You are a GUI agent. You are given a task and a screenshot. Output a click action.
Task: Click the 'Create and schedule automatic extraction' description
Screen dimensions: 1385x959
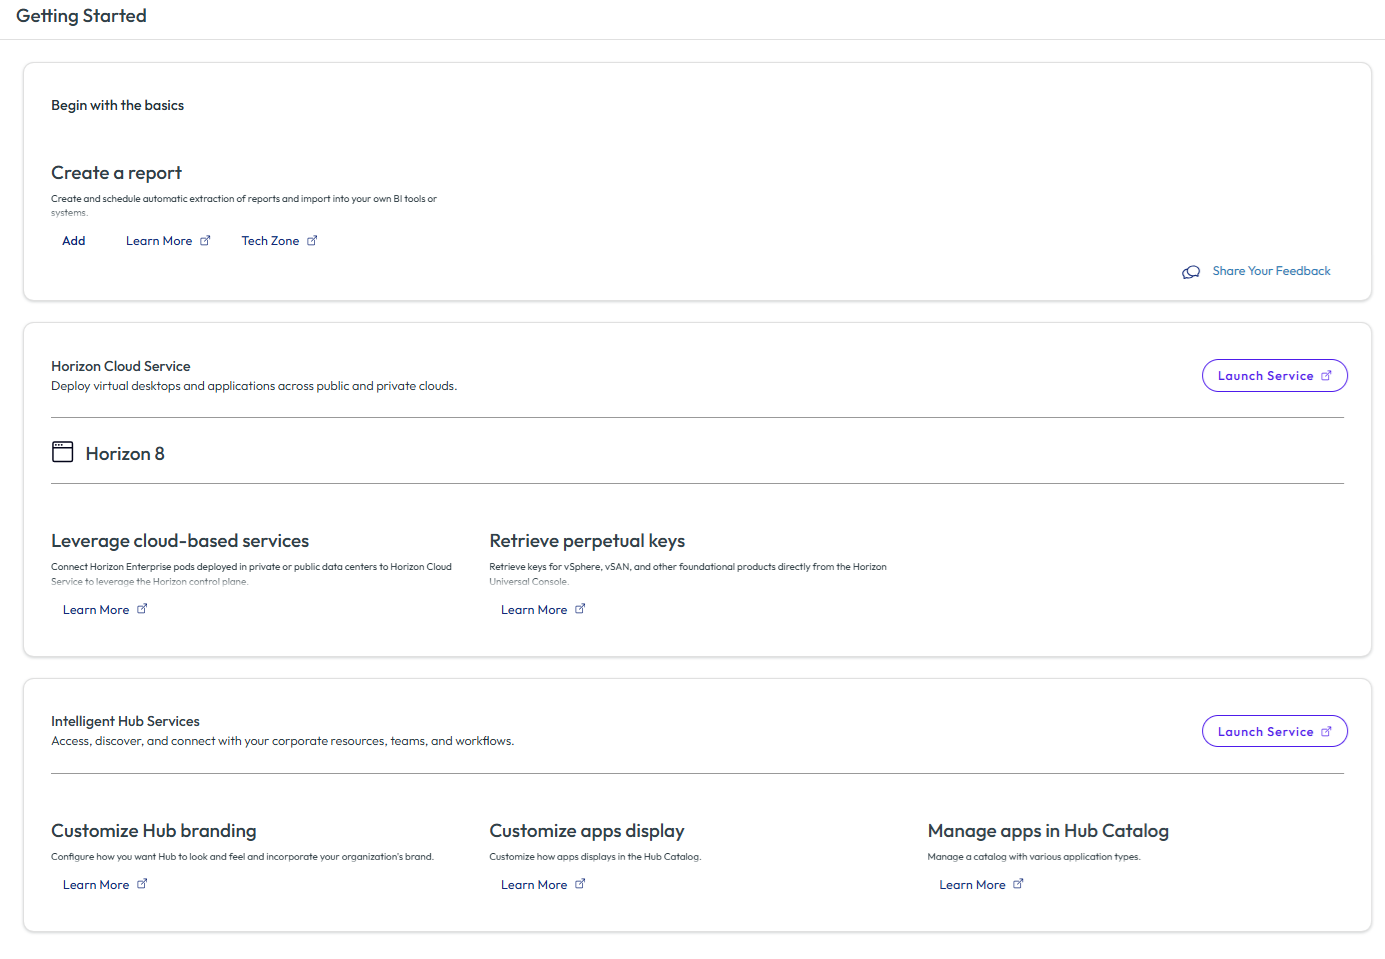coord(244,205)
